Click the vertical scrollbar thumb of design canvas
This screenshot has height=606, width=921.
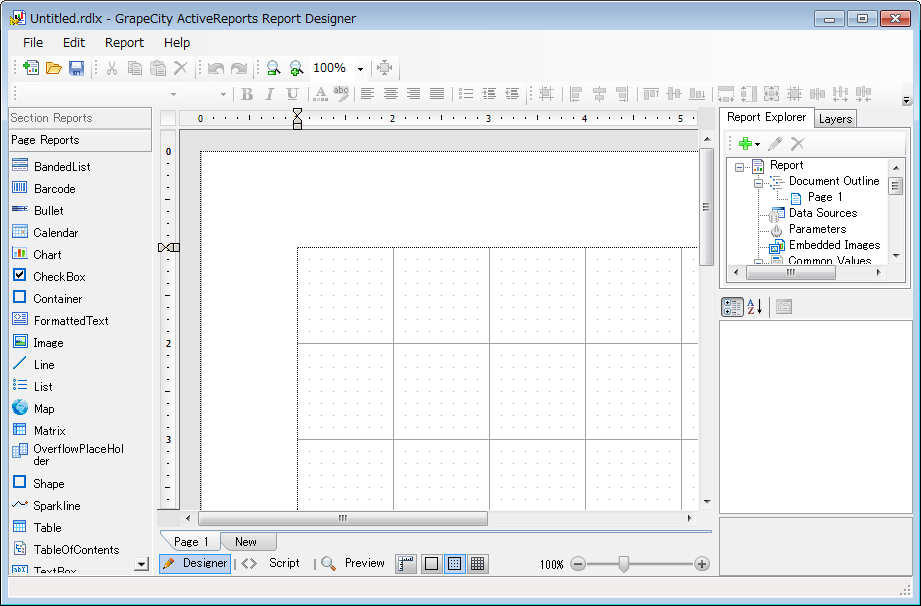[707, 207]
